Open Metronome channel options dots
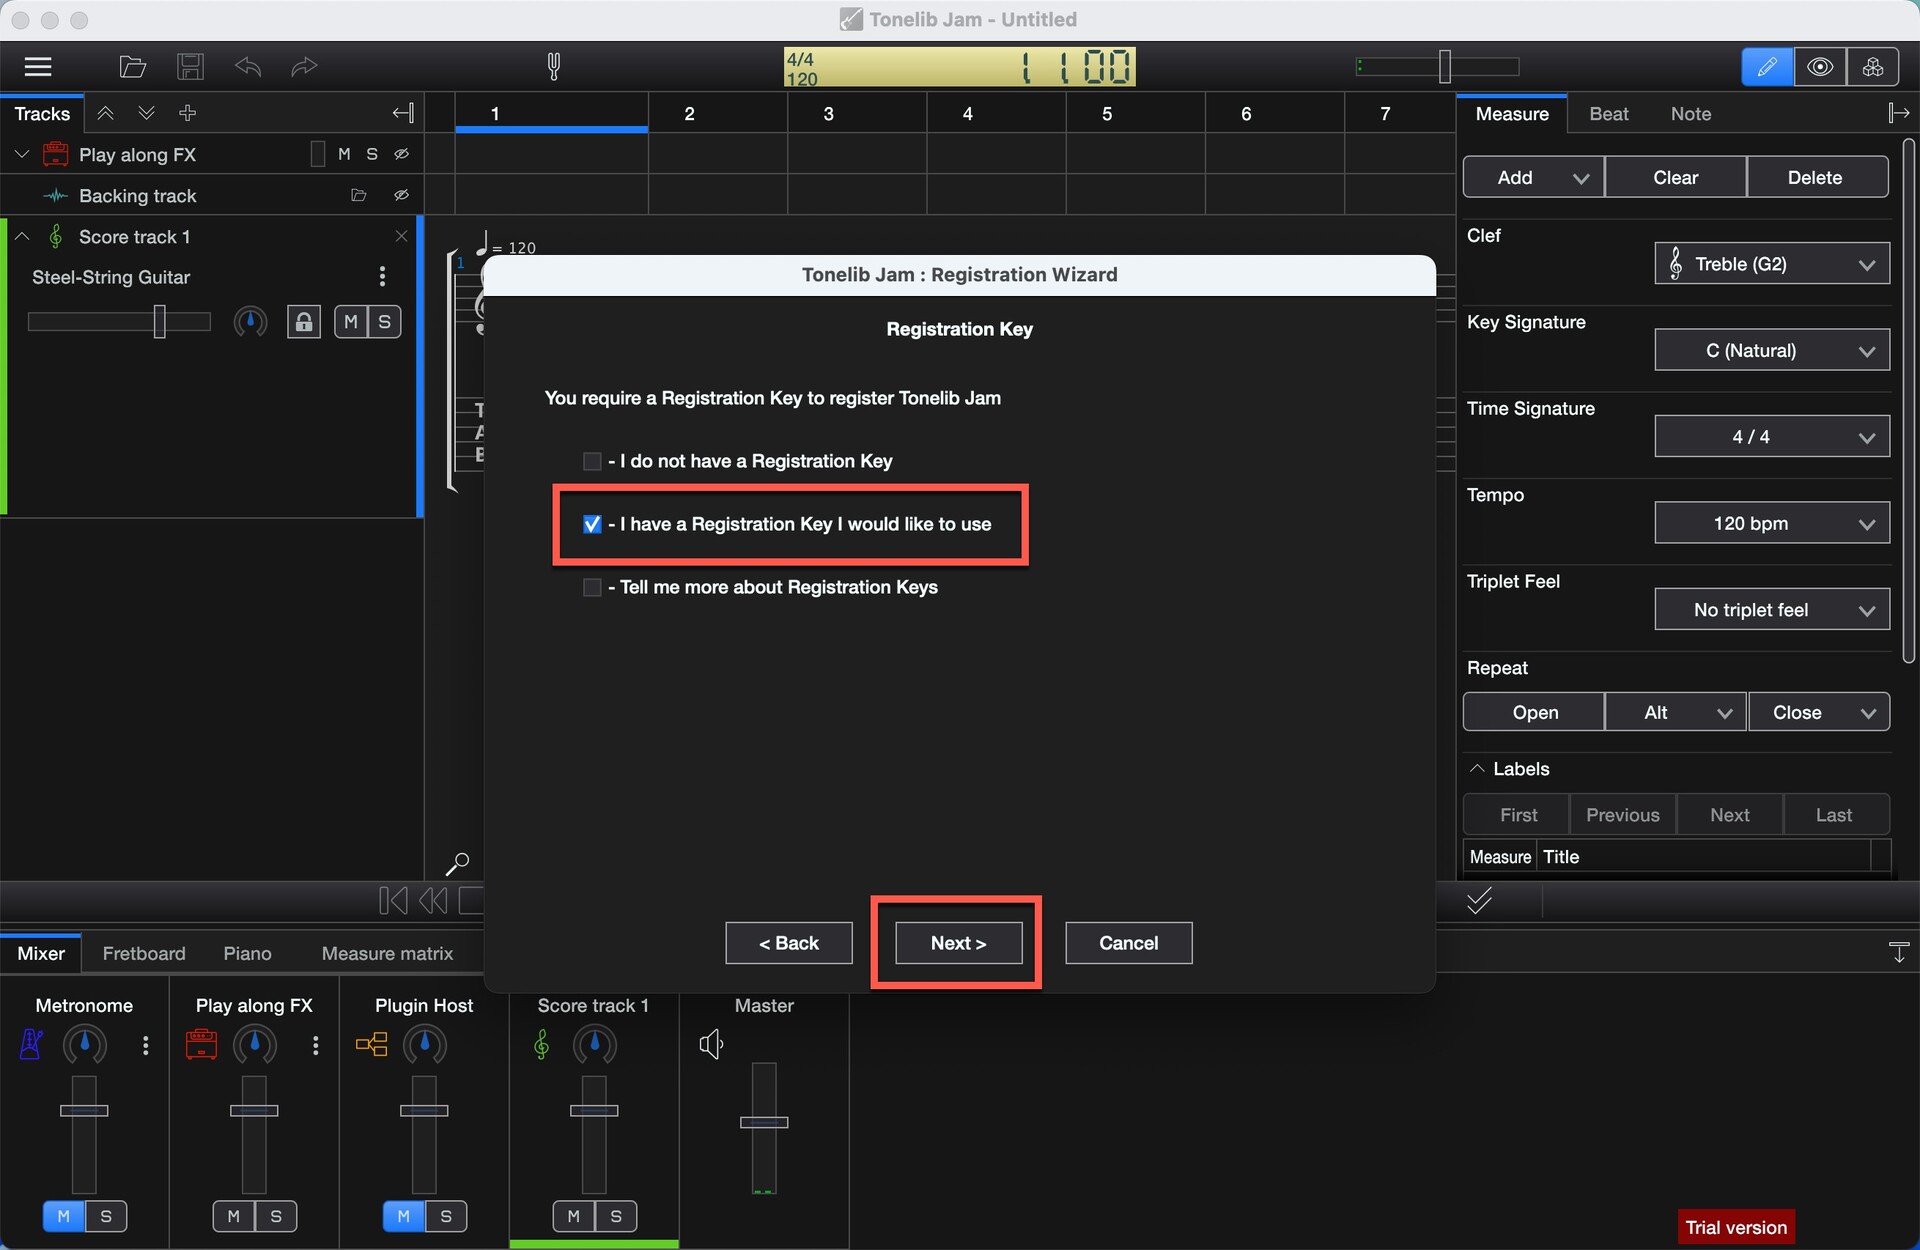 (x=146, y=1045)
